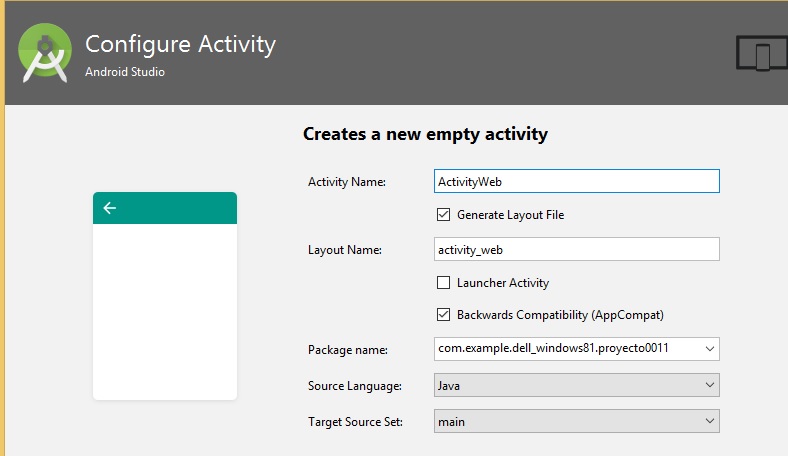Click the 'Target Source Set:' label
This screenshot has height=456, width=788.
pyautogui.click(x=355, y=422)
